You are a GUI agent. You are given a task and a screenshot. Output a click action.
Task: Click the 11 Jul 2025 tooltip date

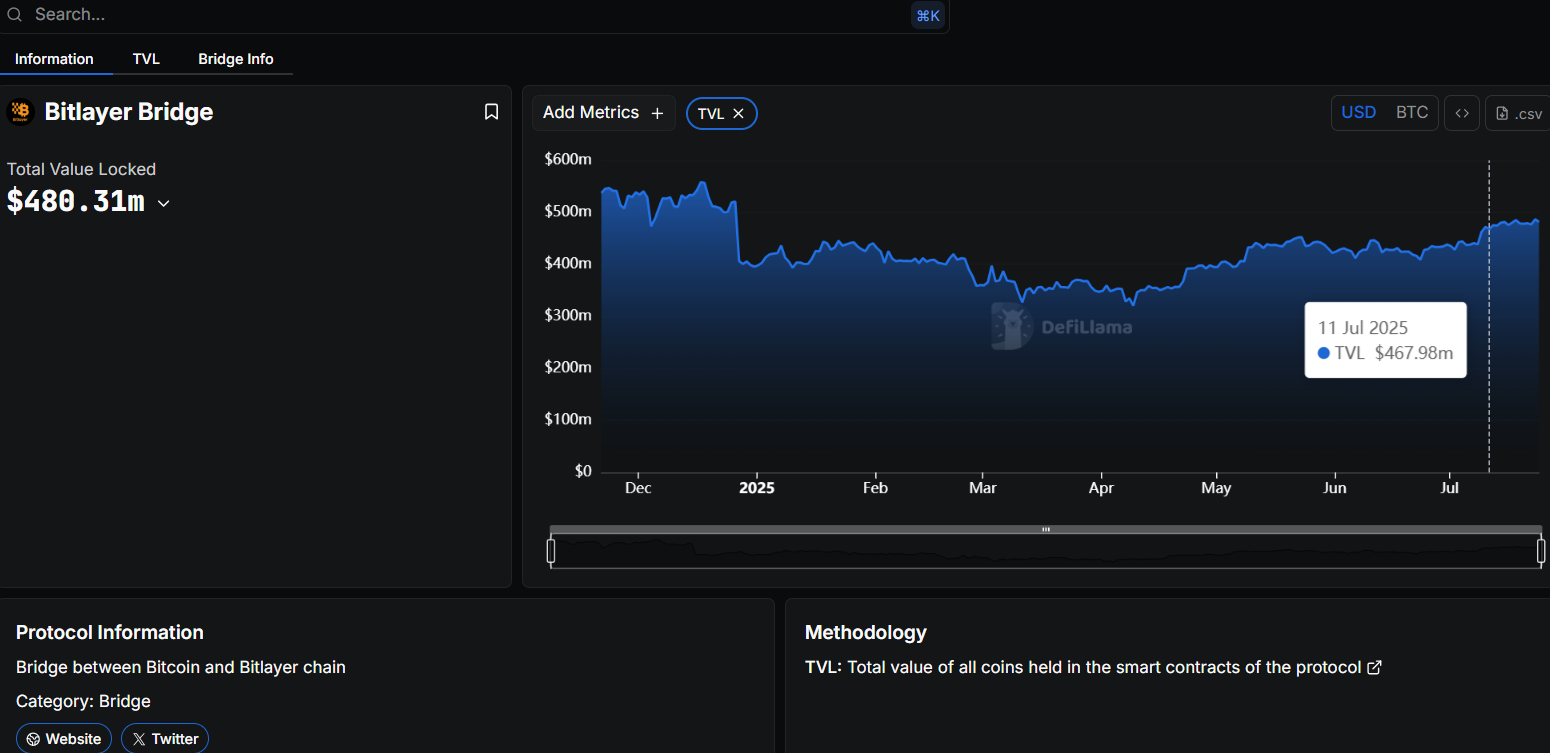(x=1363, y=328)
